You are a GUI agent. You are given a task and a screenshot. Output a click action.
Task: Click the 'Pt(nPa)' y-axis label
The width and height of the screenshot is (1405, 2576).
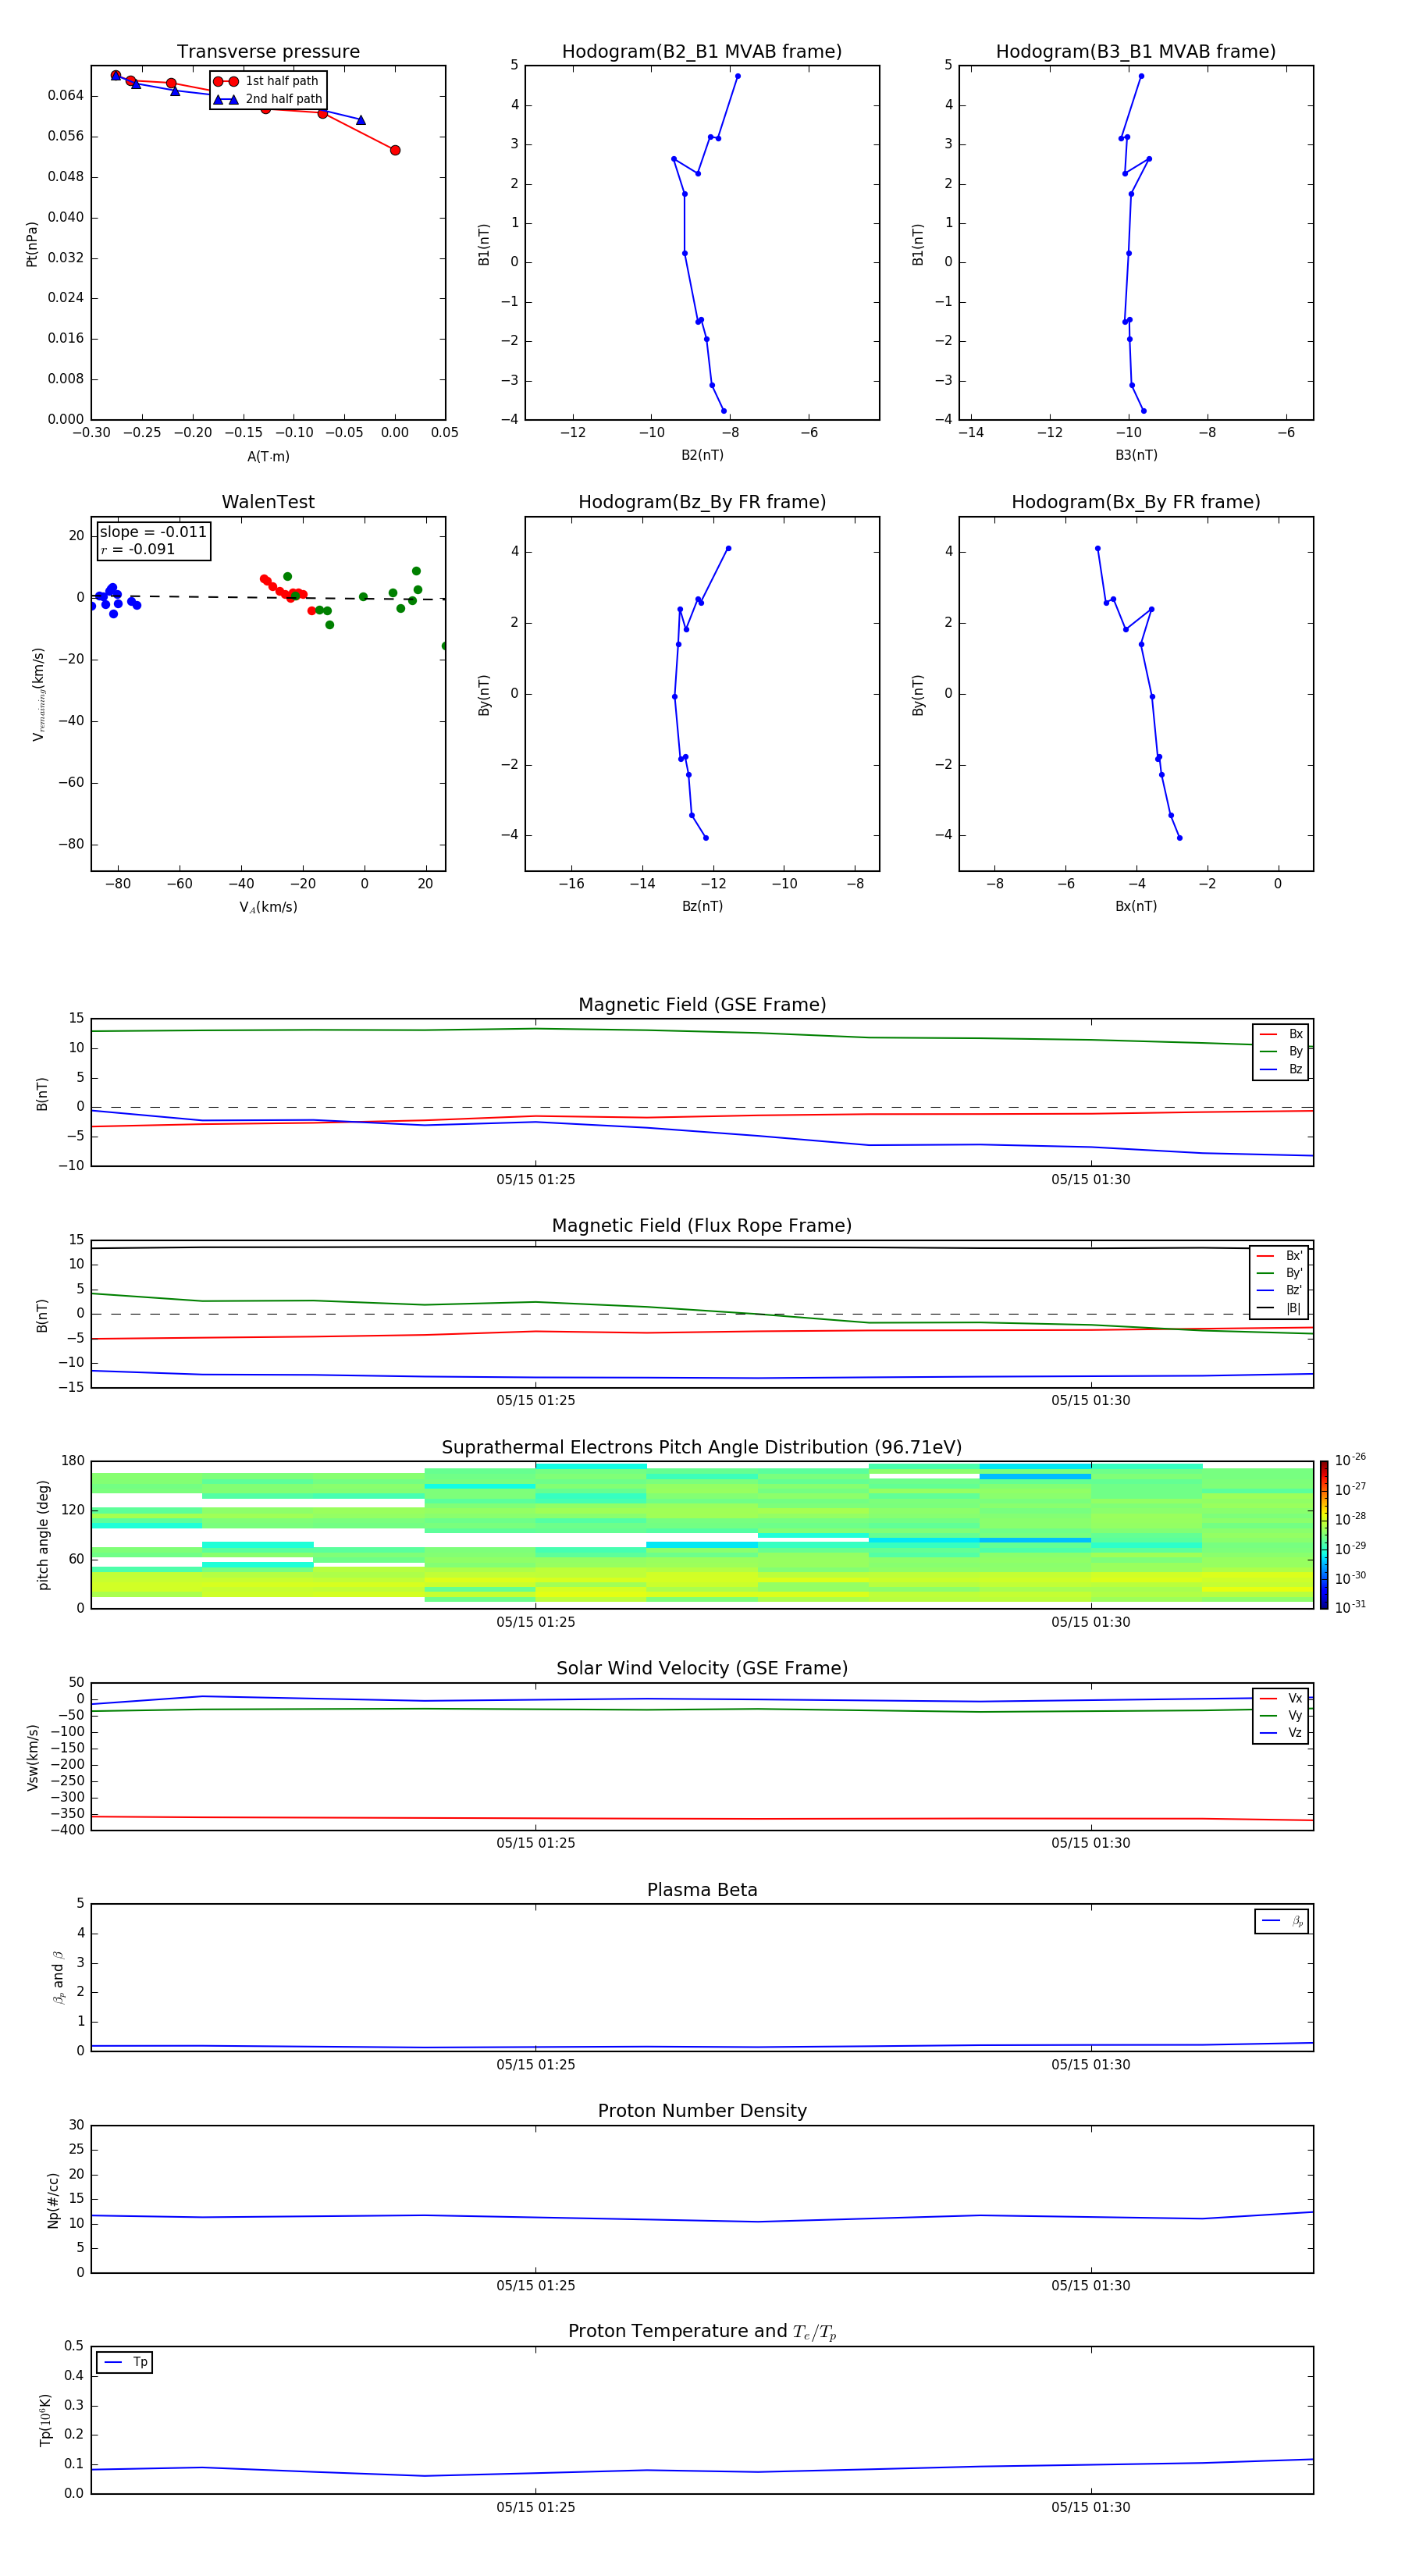tap(32, 244)
